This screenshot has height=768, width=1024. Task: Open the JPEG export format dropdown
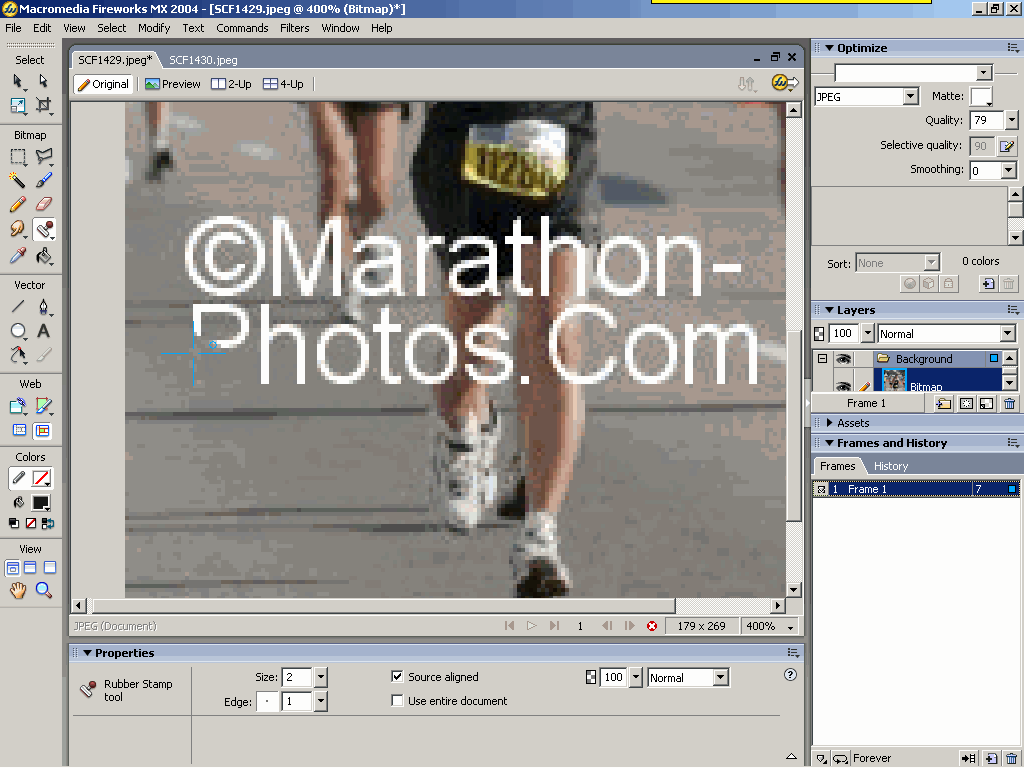pos(910,97)
